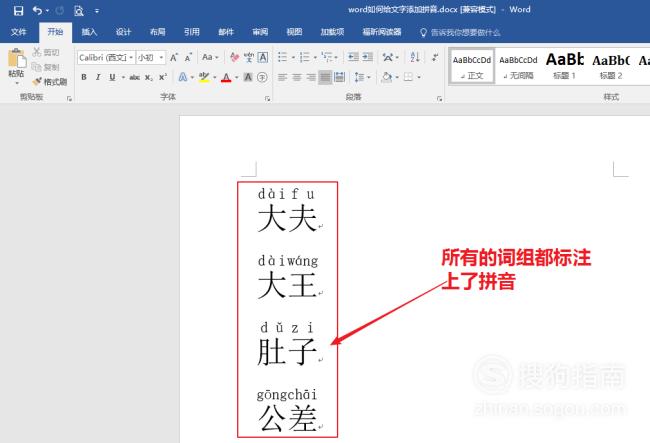Expand the Change Case (Aa) dropdown
Screen dimensions: 650x443
(213, 57)
